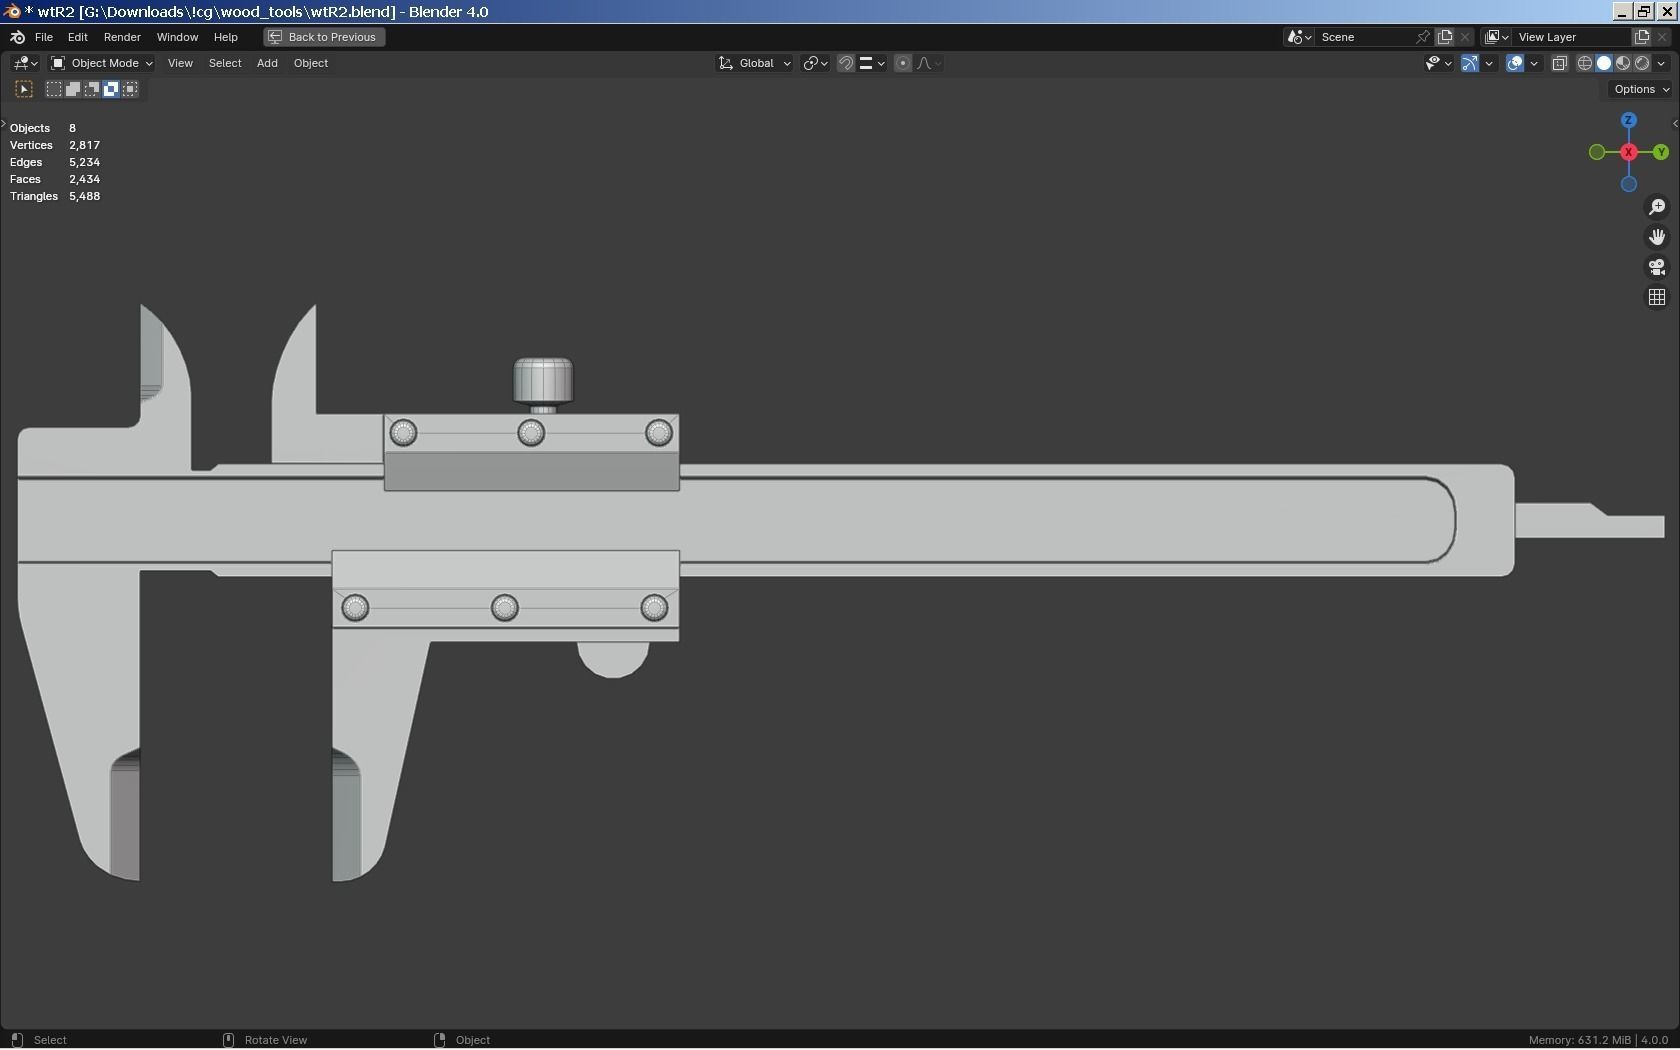
Task: Toggle the scene pin icon
Action: tap(1423, 37)
